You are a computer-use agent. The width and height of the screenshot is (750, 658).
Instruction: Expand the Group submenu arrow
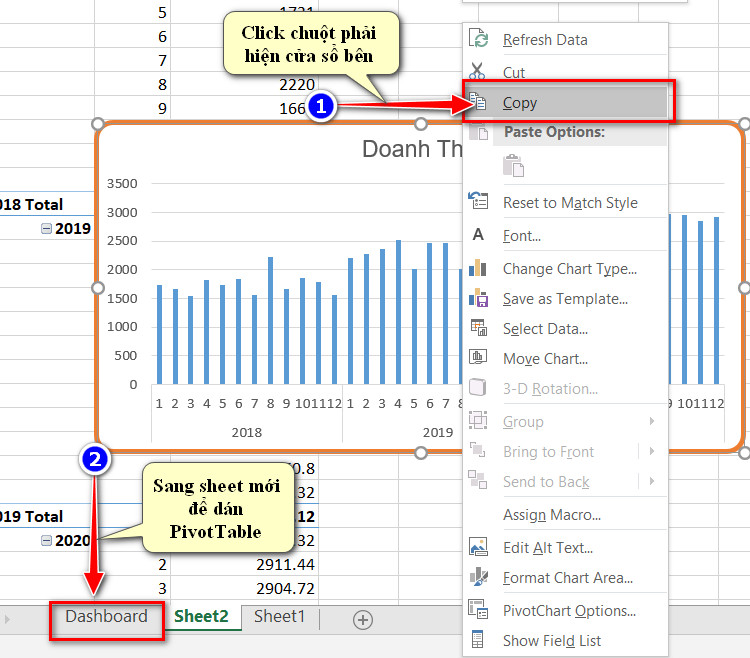pyautogui.click(x=651, y=421)
